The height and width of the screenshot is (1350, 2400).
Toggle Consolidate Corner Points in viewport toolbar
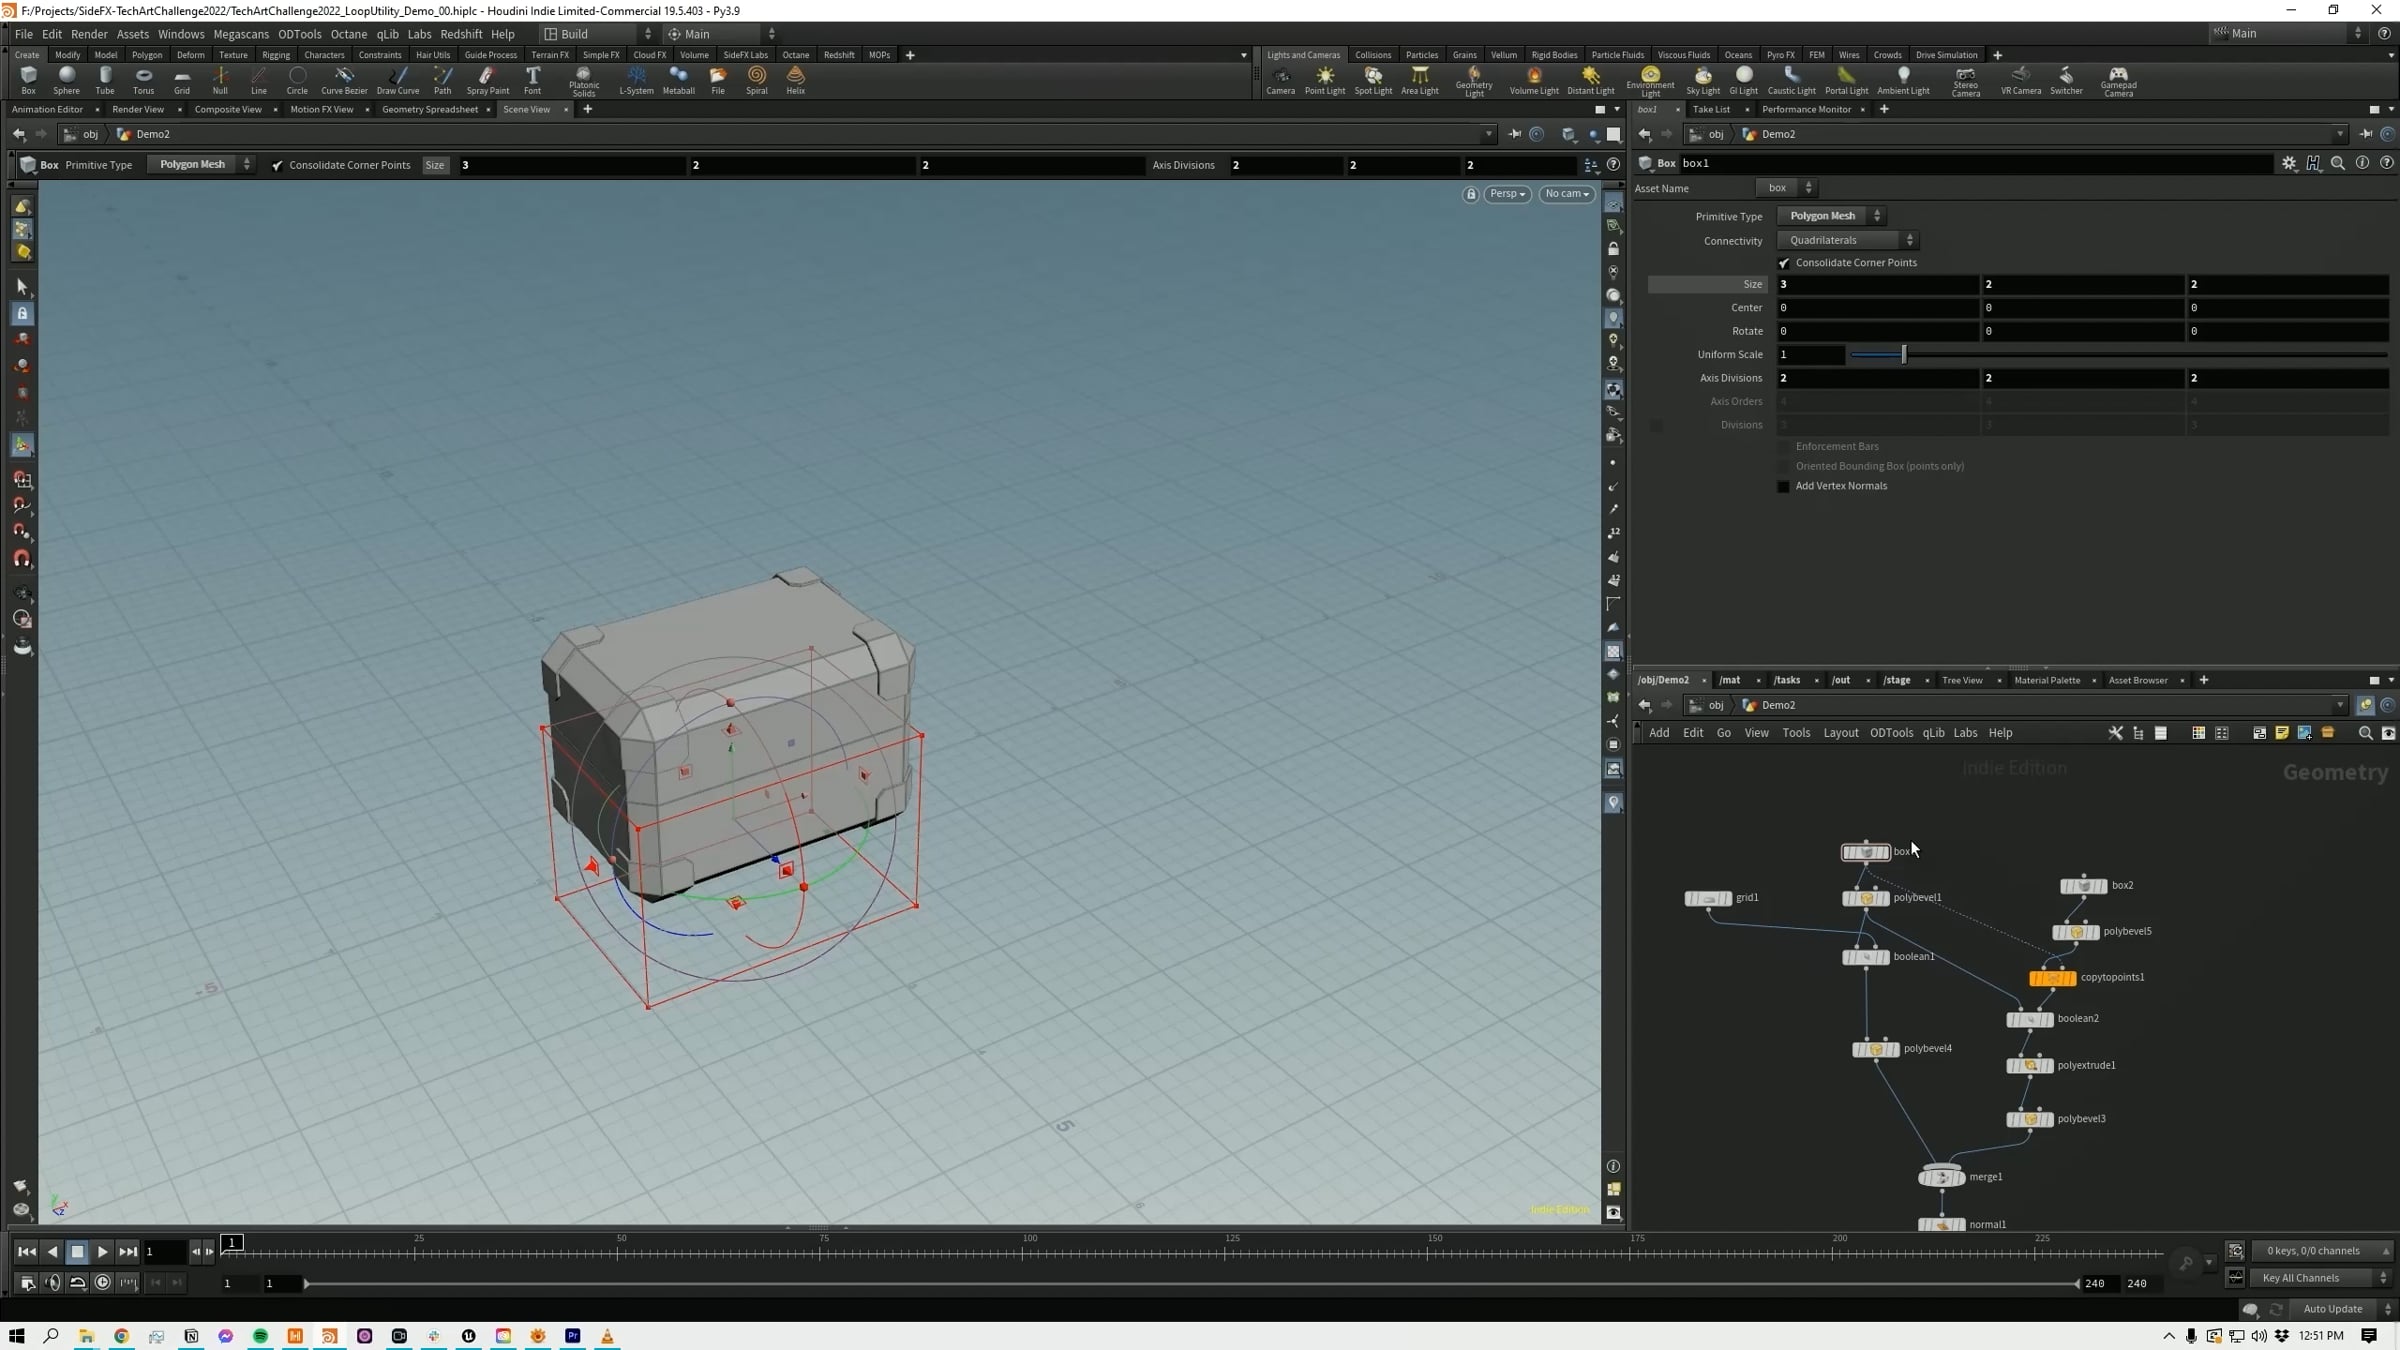click(x=277, y=165)
